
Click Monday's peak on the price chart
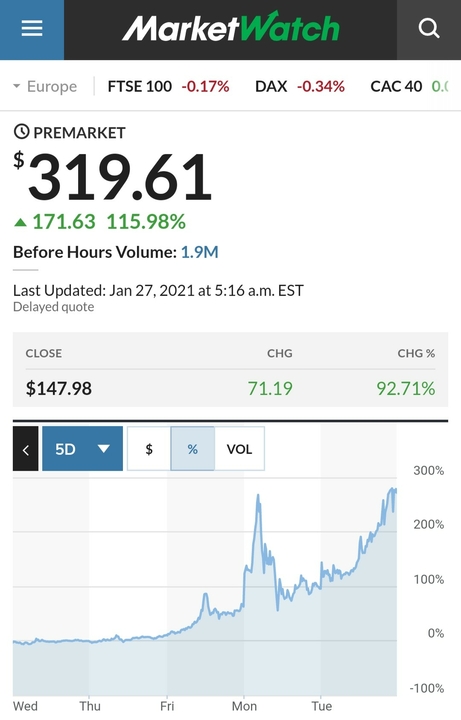258,495
